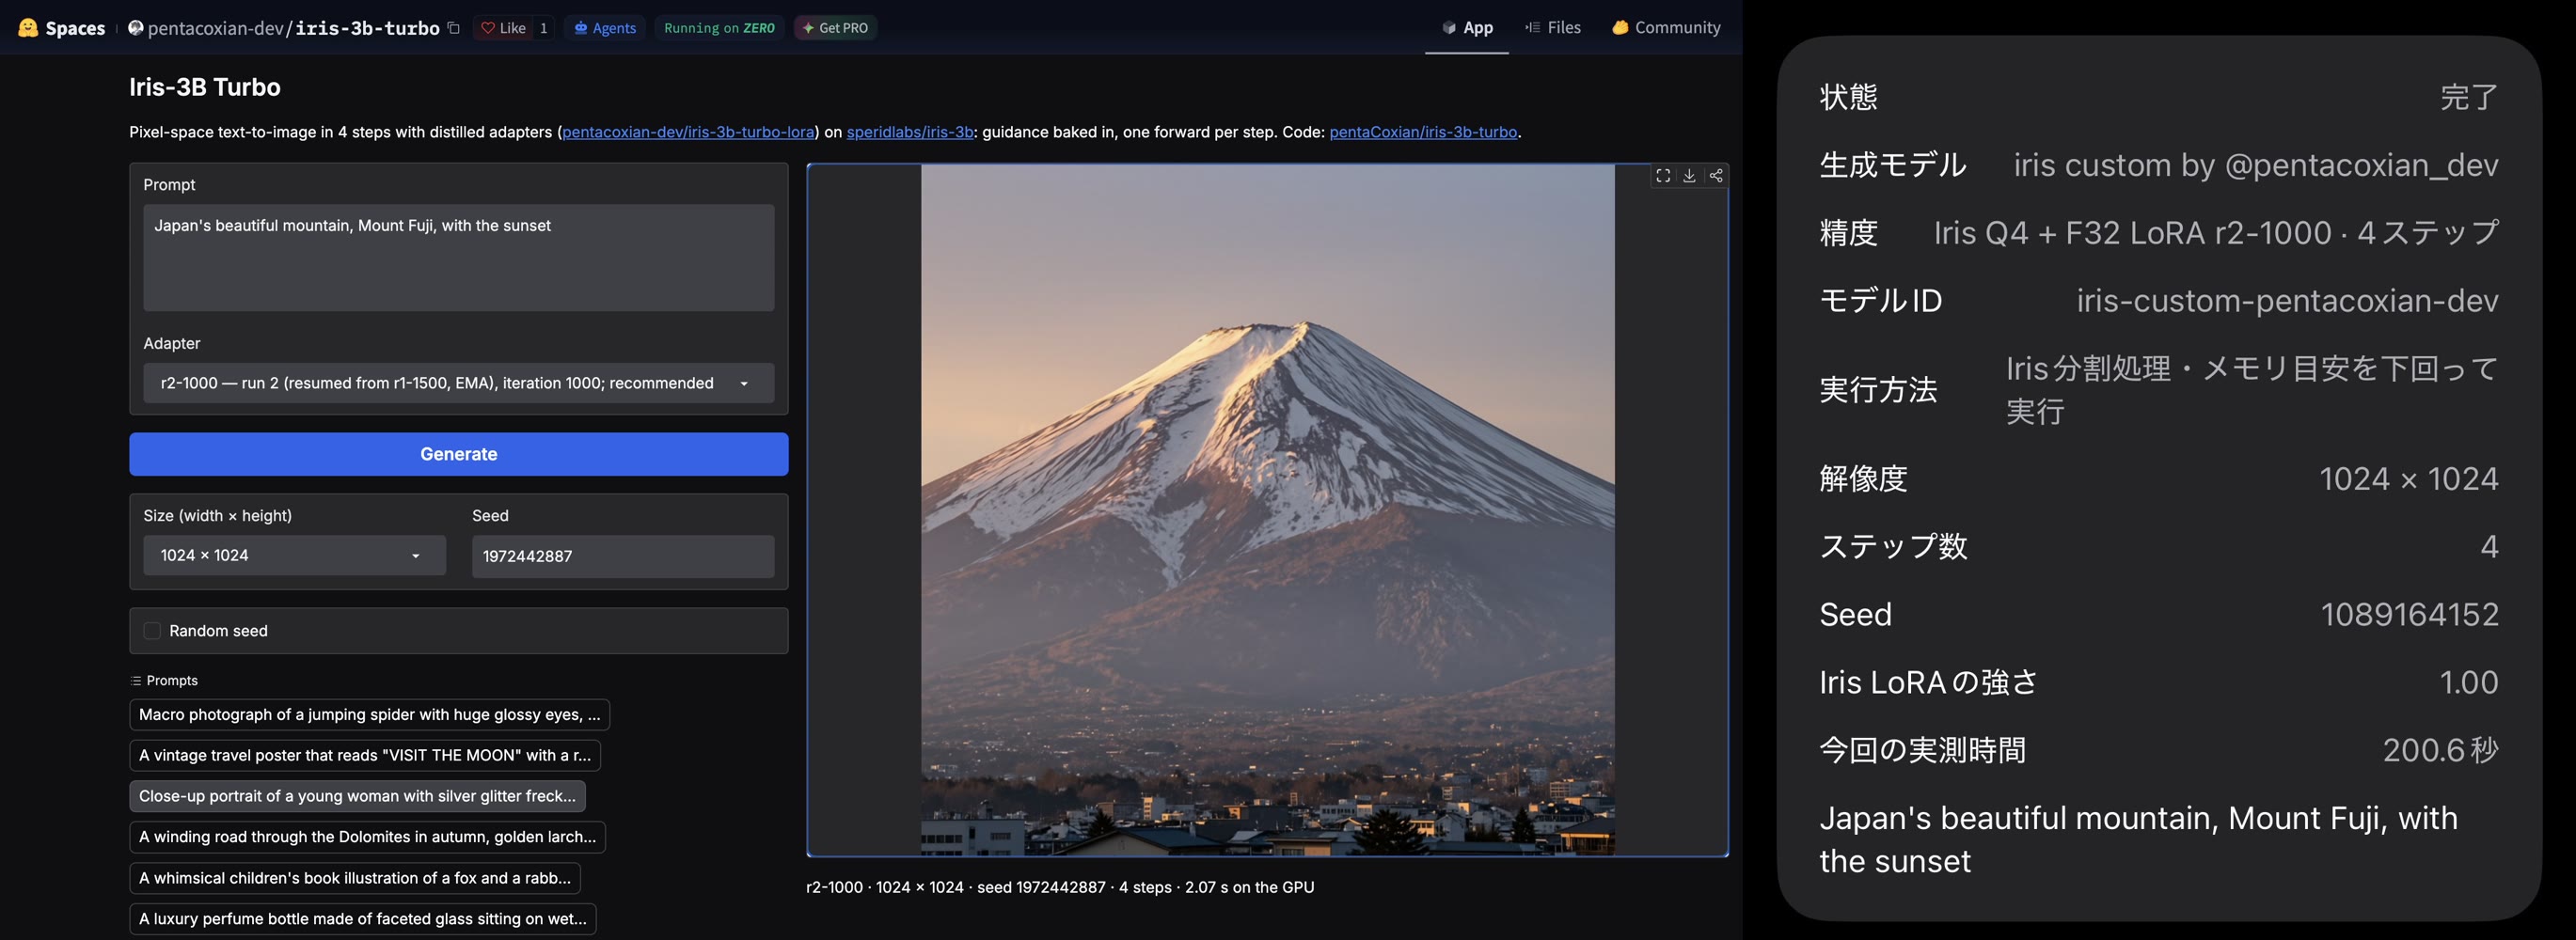Select the luxury perfume bottle example prompt
This screenshot has width=2576, height=940.
click(362, 919)
